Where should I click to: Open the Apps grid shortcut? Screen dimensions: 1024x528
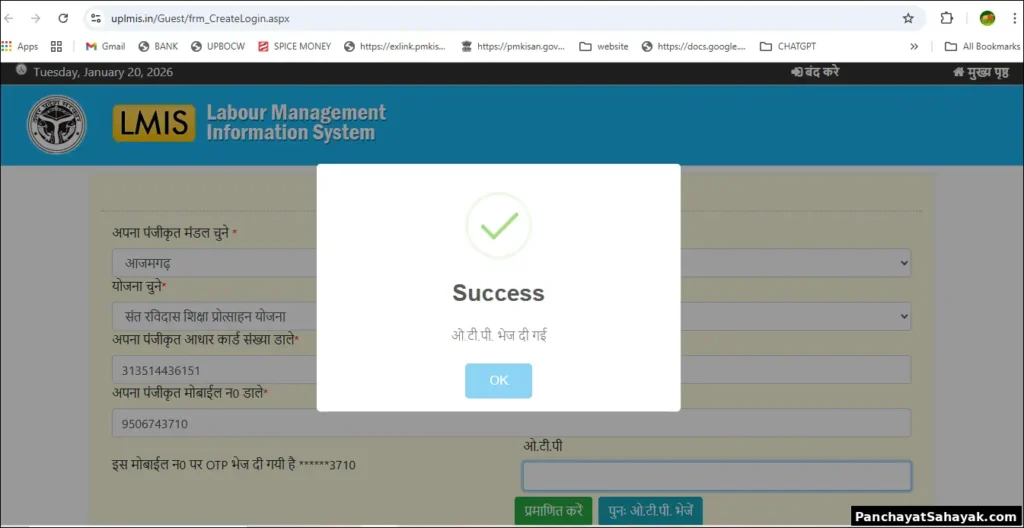(20, 46)
